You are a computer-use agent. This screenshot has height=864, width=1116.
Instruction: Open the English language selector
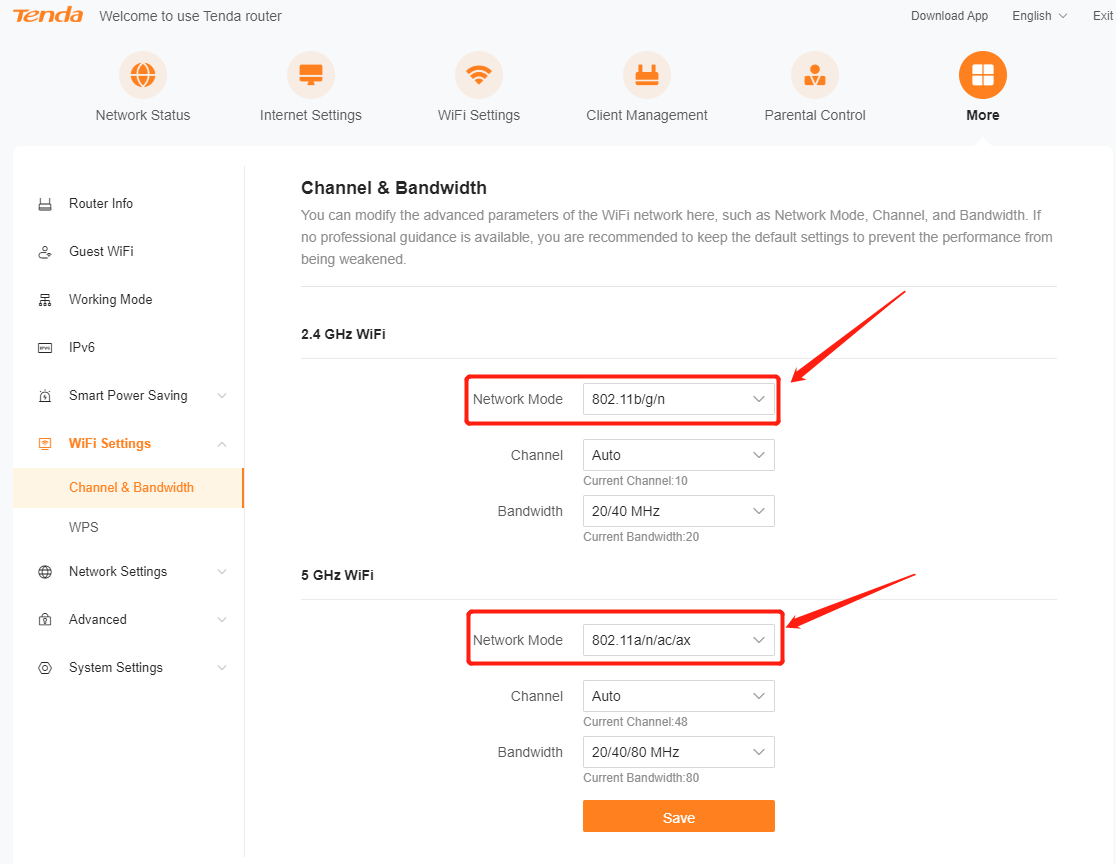(x=1039, y=16)
